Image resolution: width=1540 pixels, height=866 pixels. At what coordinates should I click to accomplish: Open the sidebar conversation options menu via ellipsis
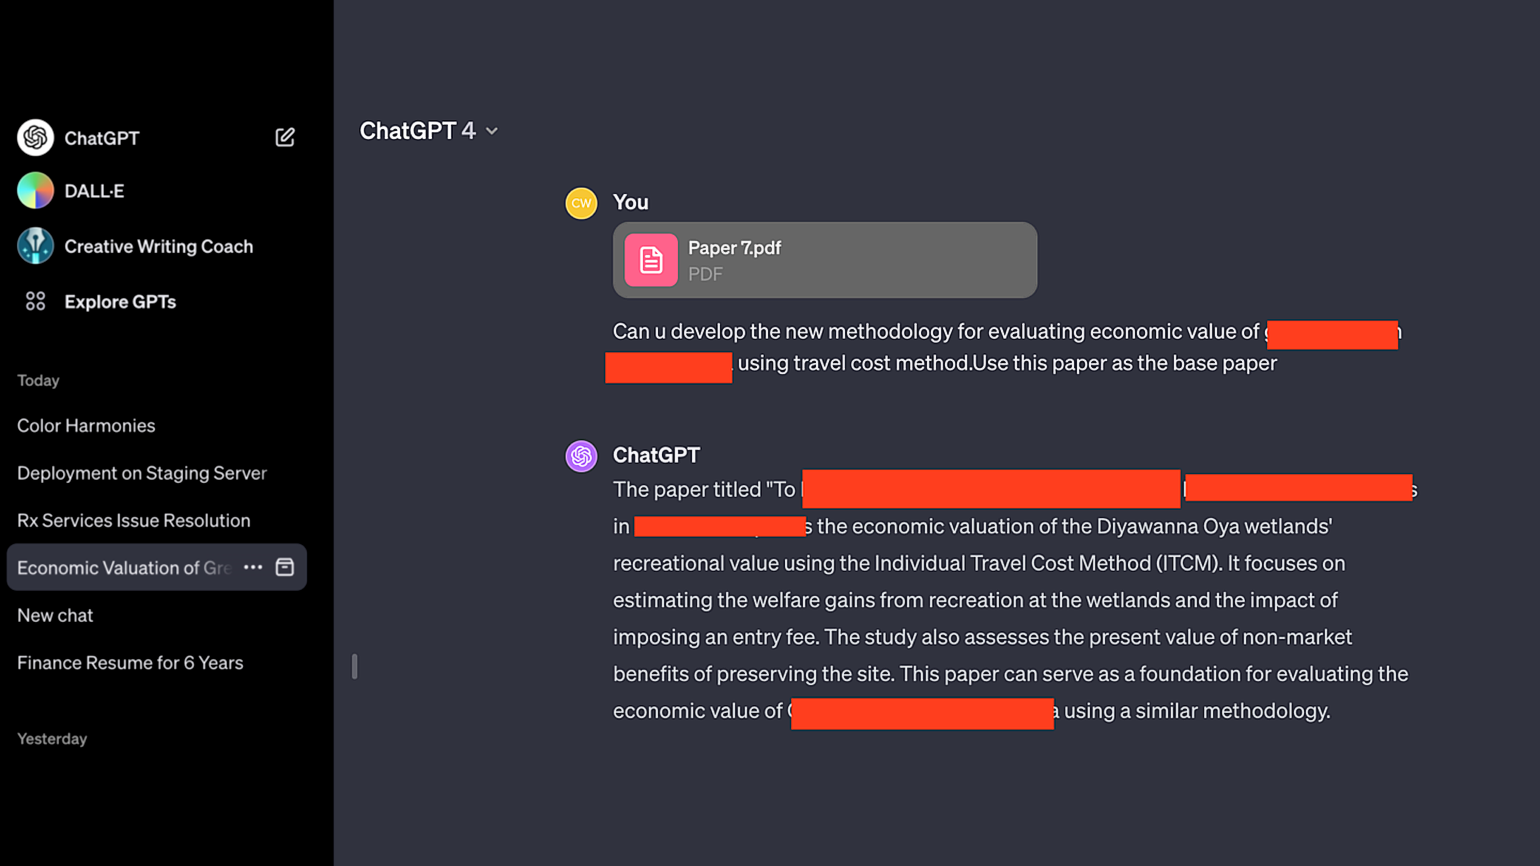click(253, 567)
